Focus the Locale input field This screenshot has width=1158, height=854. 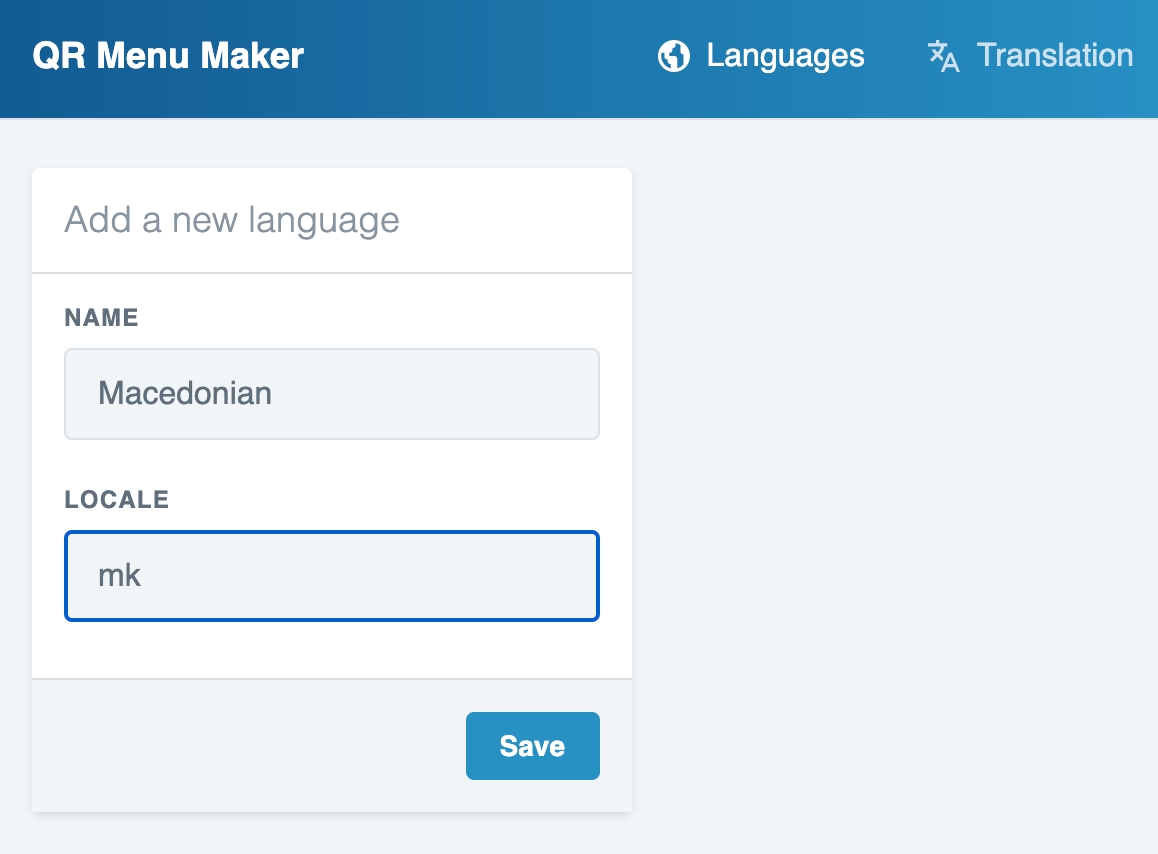(x=331, y=576)
